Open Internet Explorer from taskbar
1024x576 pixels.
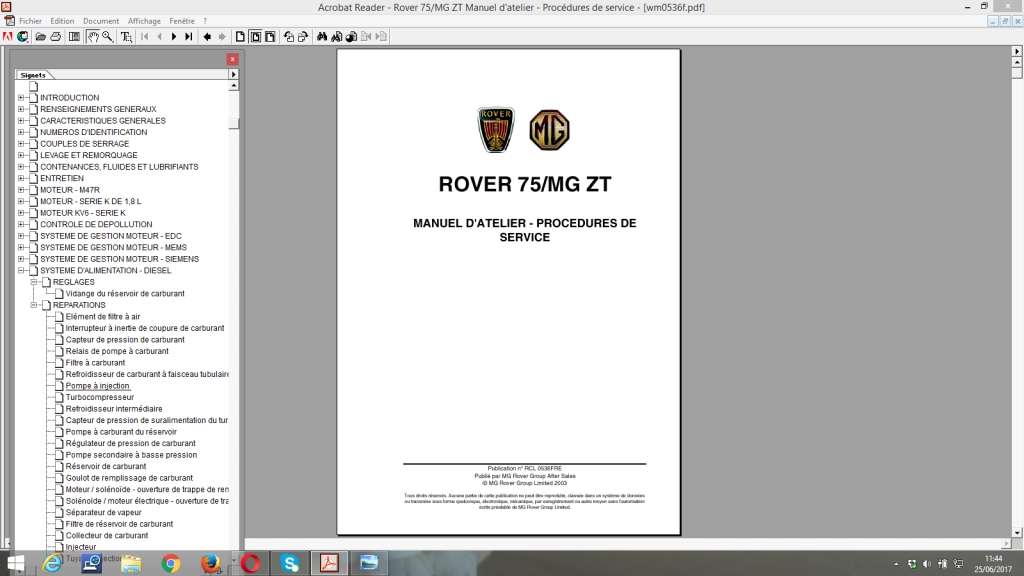(x=52, y=563)
